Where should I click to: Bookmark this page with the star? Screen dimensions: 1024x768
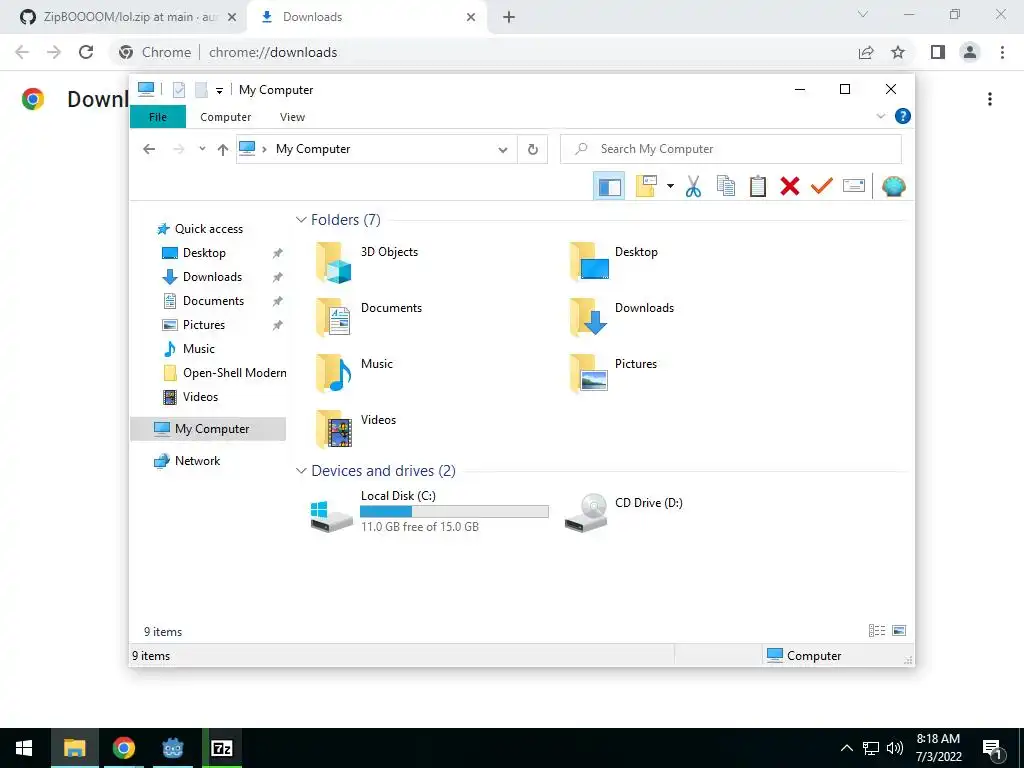click(x=898, y=52)
